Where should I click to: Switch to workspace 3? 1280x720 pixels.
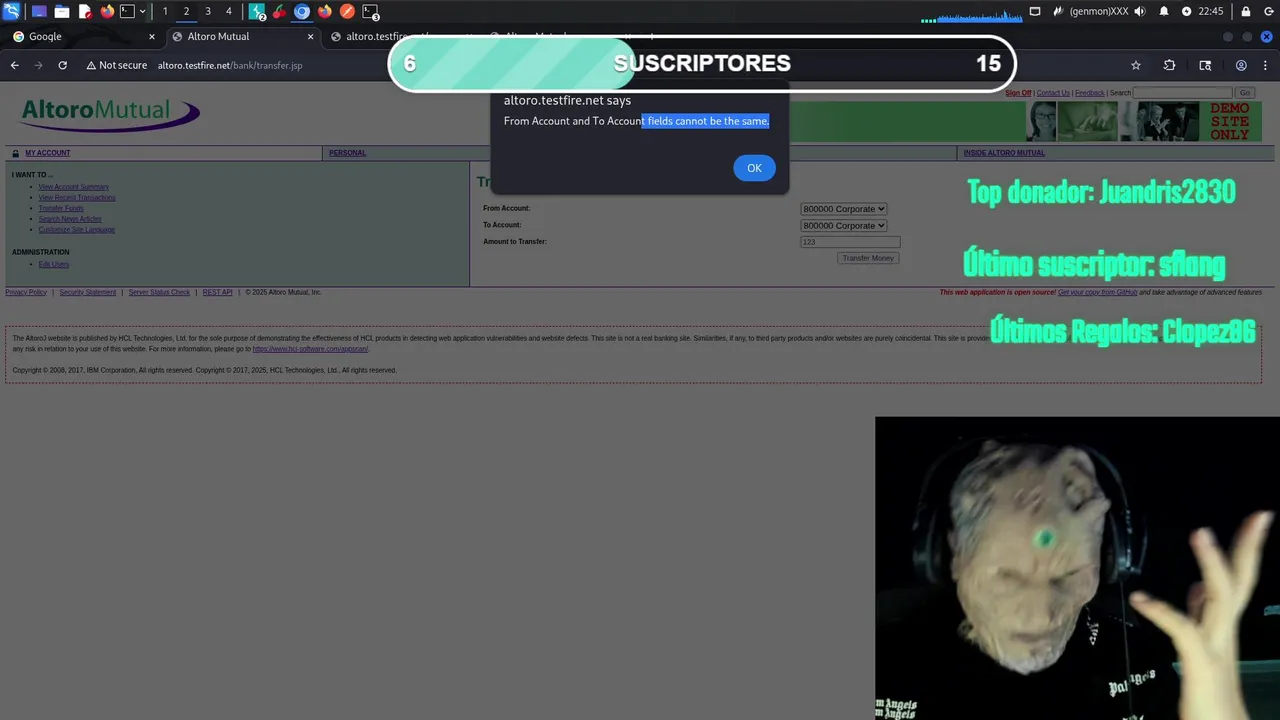pos(208,12)
